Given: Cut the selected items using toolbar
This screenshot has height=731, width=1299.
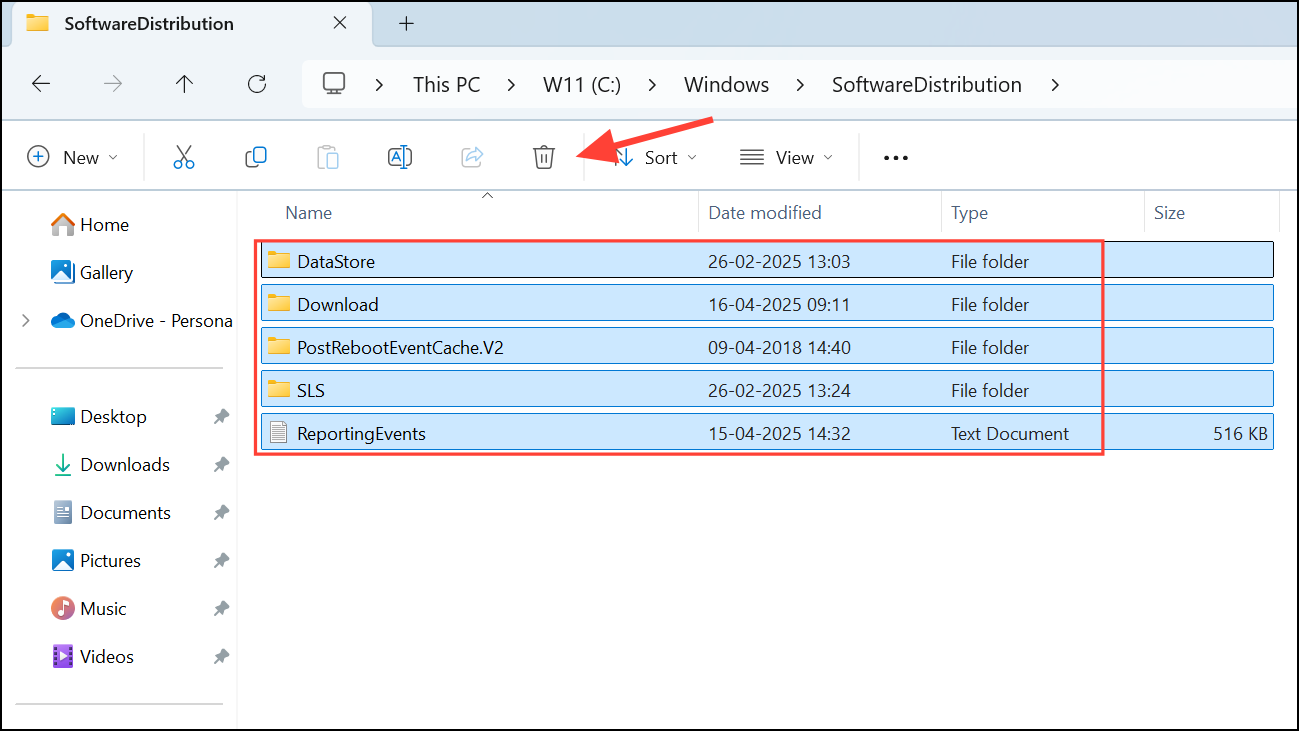Looking at the screenshot, I should pos(183,157).
